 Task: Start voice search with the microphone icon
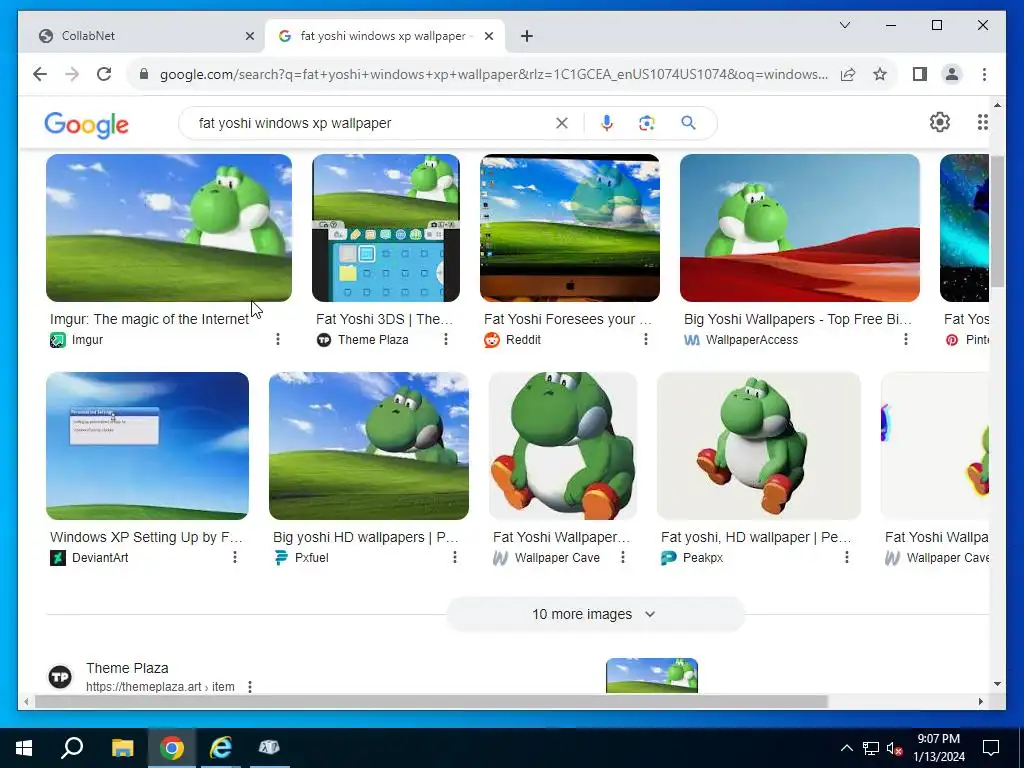[607, 123]
